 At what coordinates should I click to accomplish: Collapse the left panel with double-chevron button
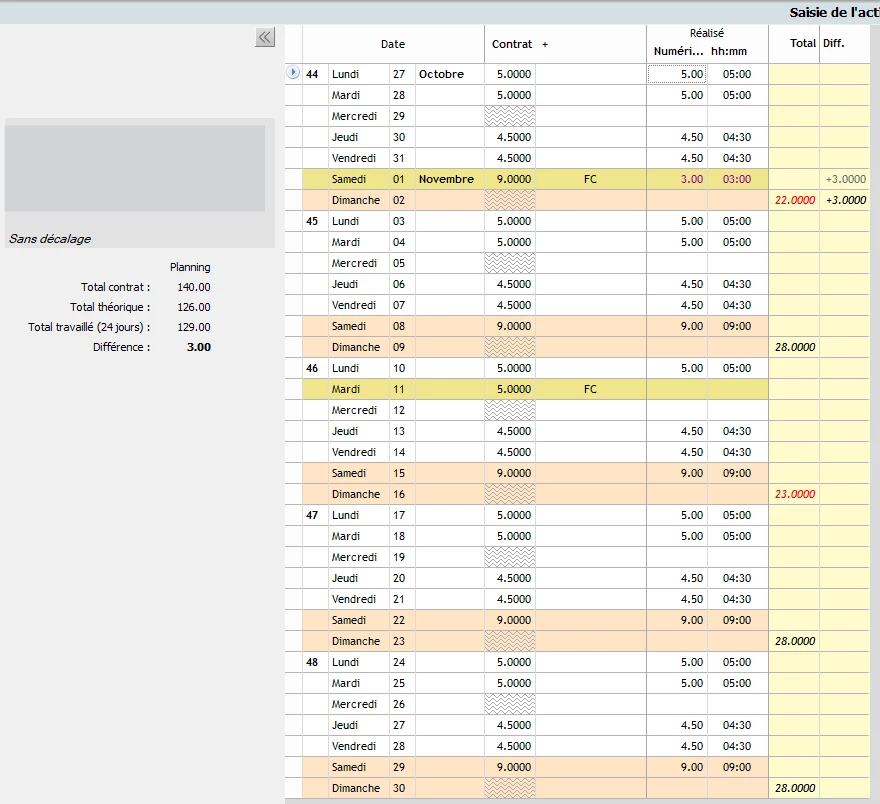265,38
